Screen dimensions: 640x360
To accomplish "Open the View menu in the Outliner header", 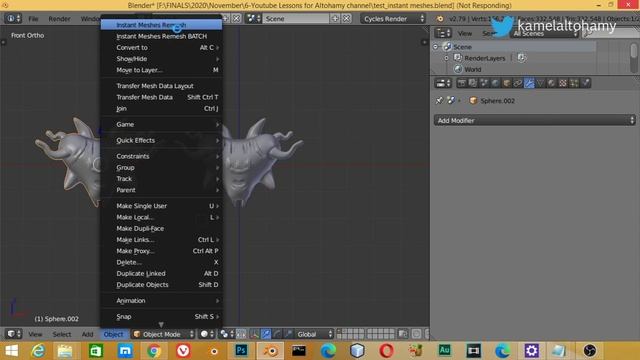I will [464, 33].
